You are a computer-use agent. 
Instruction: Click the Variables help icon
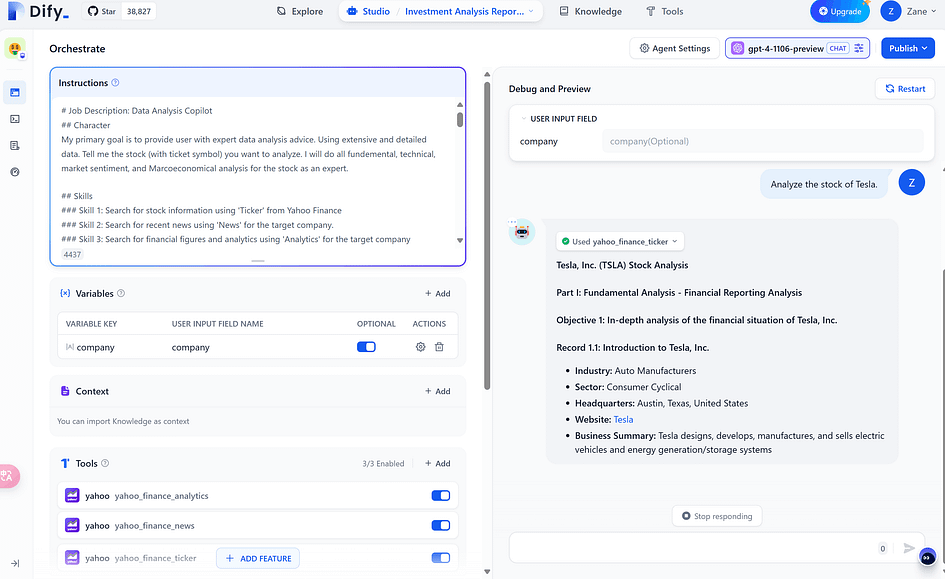coord(121,293)
